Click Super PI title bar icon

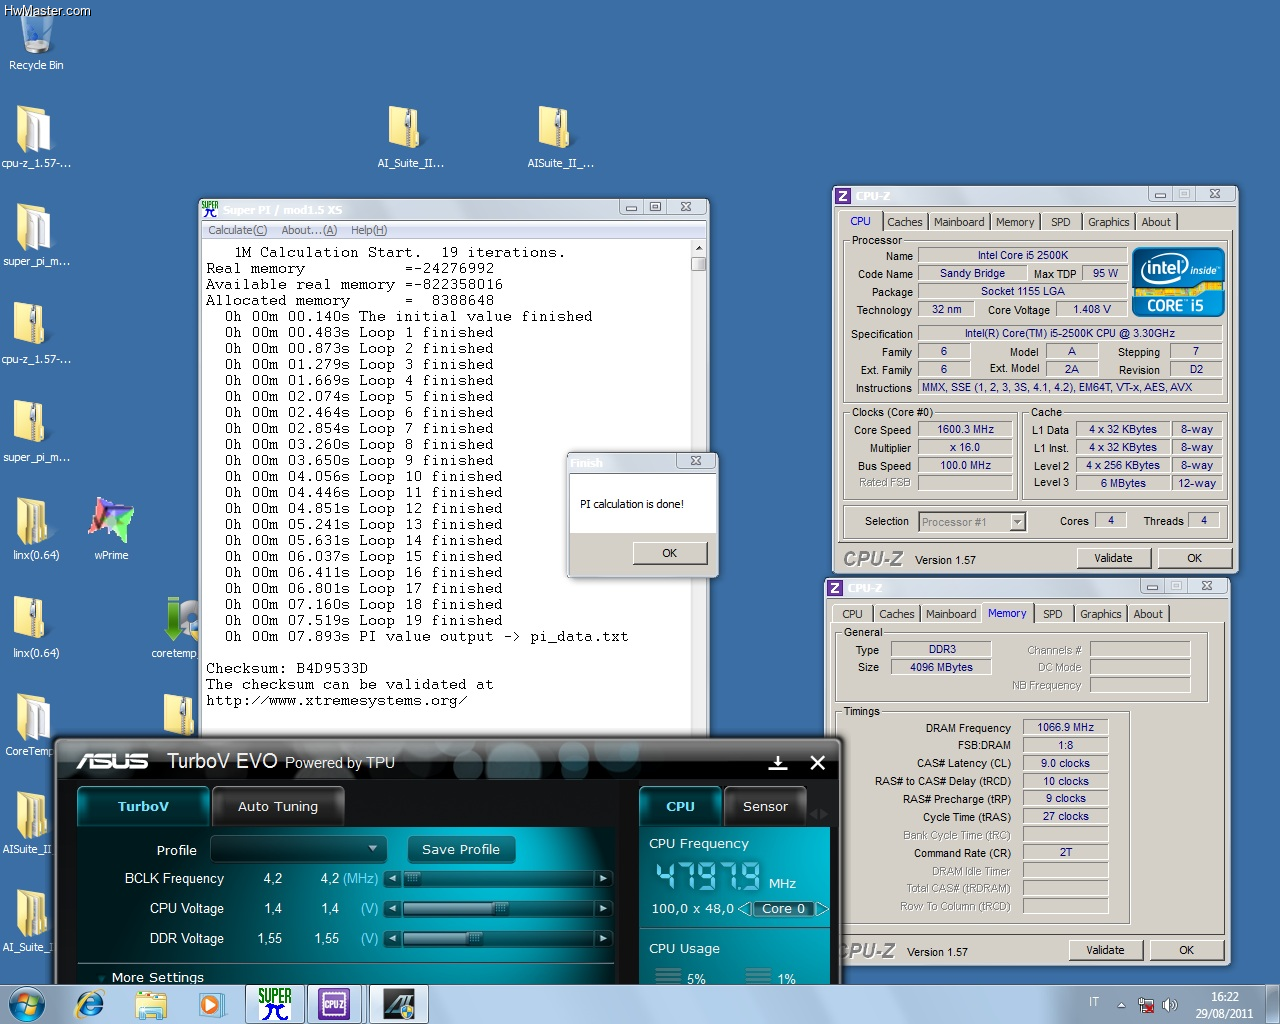[210, 208]
